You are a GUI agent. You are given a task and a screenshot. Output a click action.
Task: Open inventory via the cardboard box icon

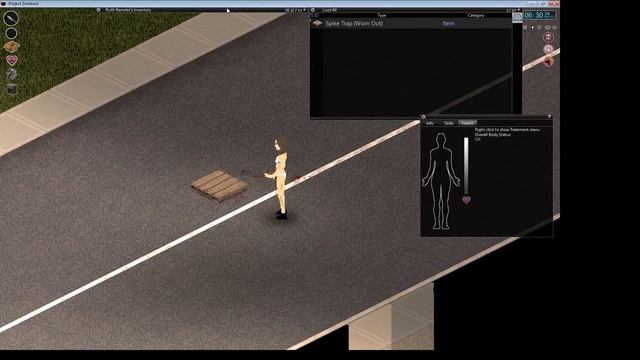(11, 47)
